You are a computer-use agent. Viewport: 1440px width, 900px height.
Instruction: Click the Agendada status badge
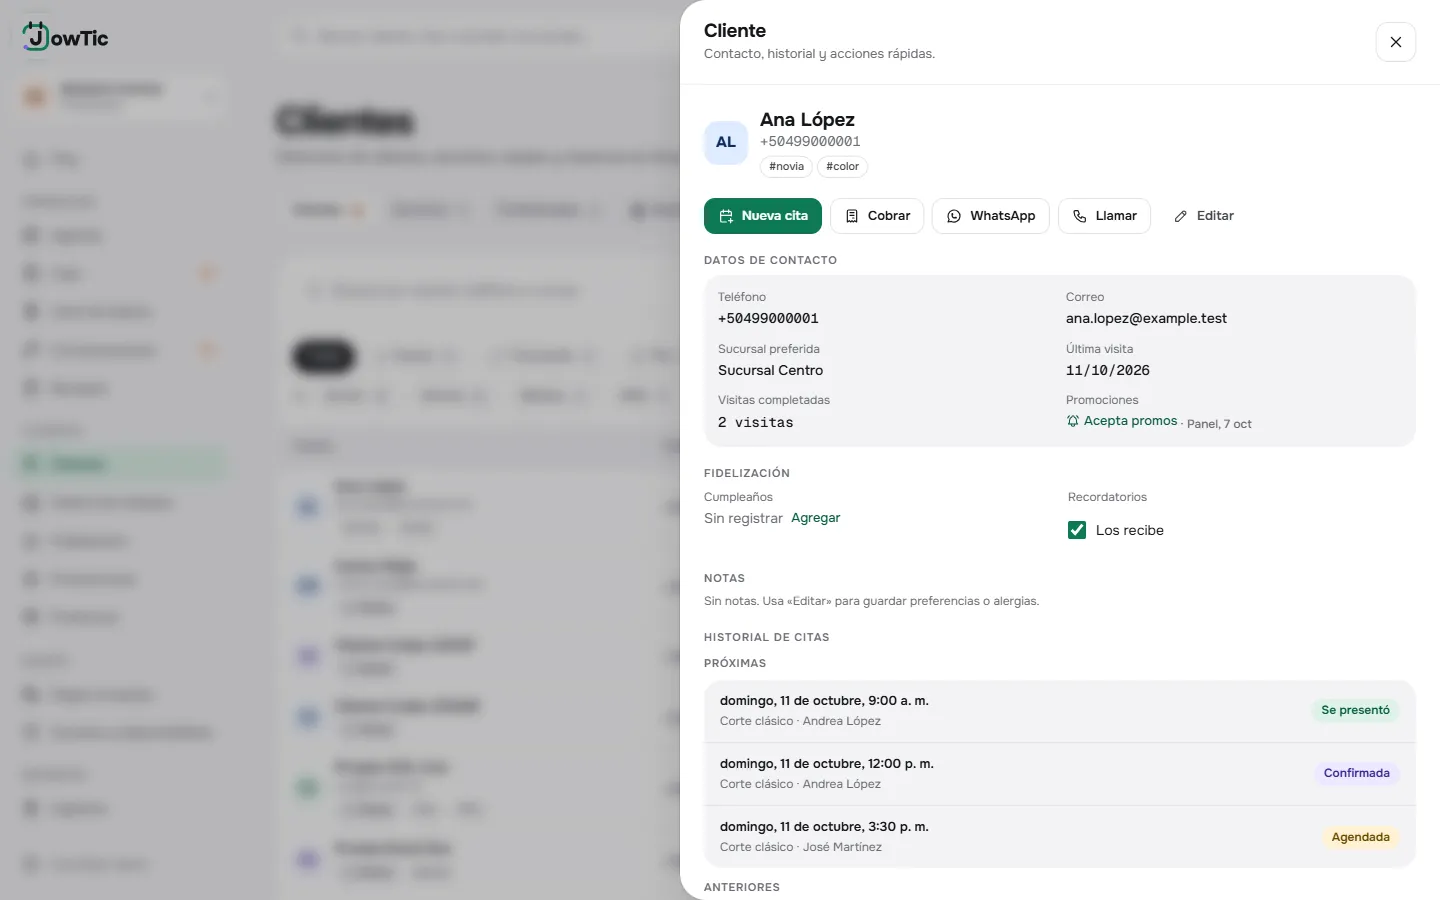1361,837
